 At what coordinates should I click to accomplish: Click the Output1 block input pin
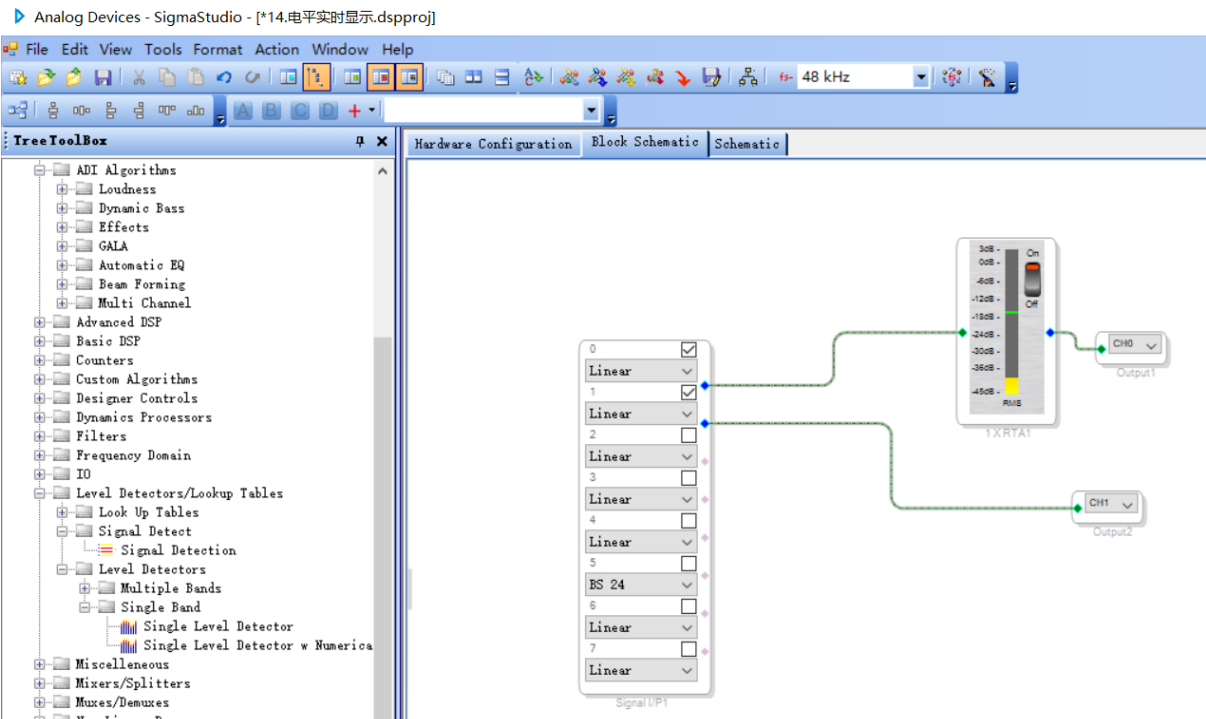pyautogui.click(x=1101, y=348)
